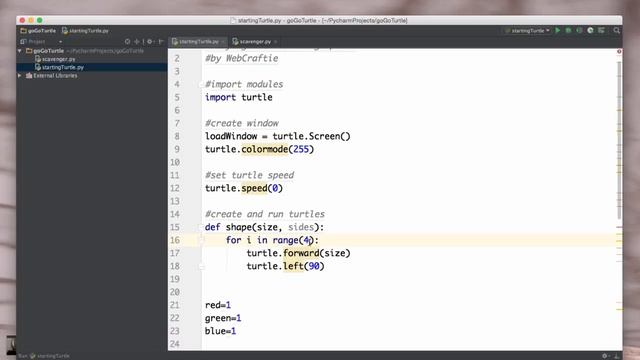Close the startingTurtle.py editor tab

pos(223,42)
